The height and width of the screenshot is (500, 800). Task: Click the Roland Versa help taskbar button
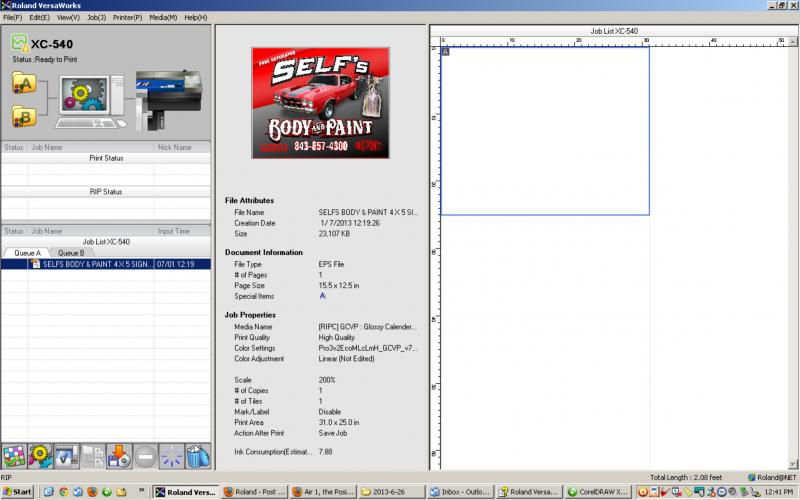530,492
